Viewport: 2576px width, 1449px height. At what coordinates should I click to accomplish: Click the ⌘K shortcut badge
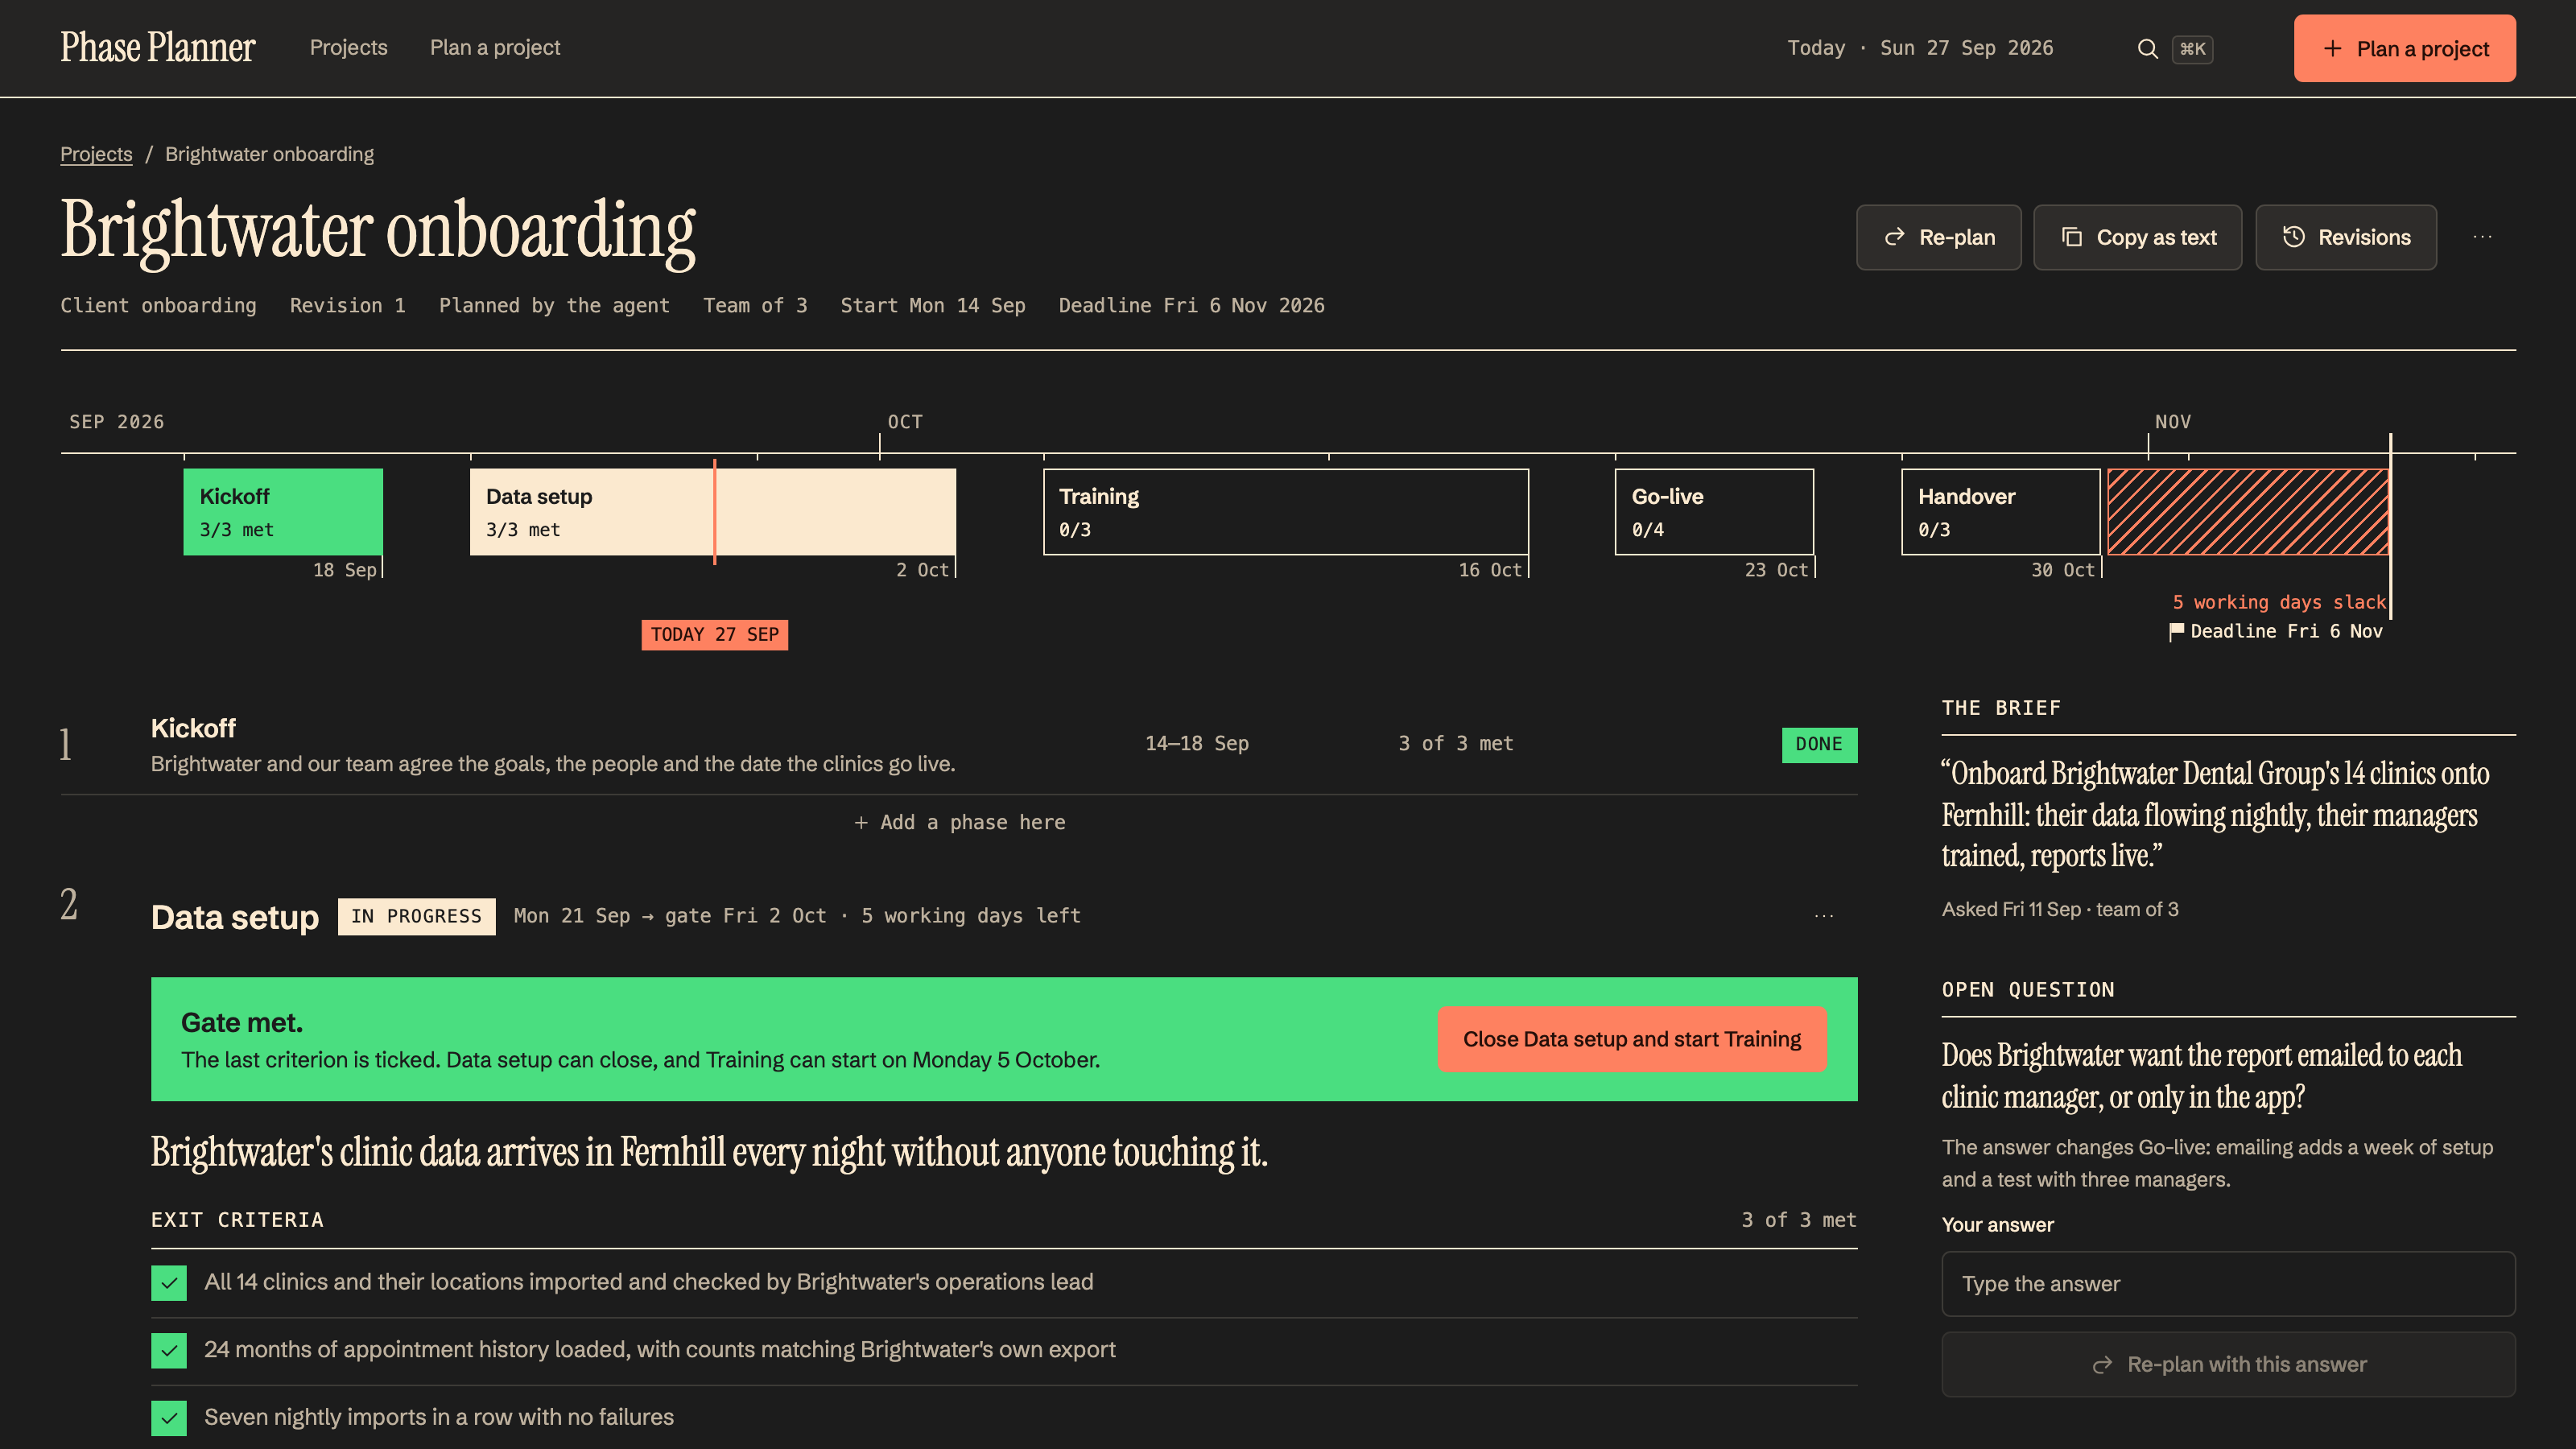(2192, 49)
